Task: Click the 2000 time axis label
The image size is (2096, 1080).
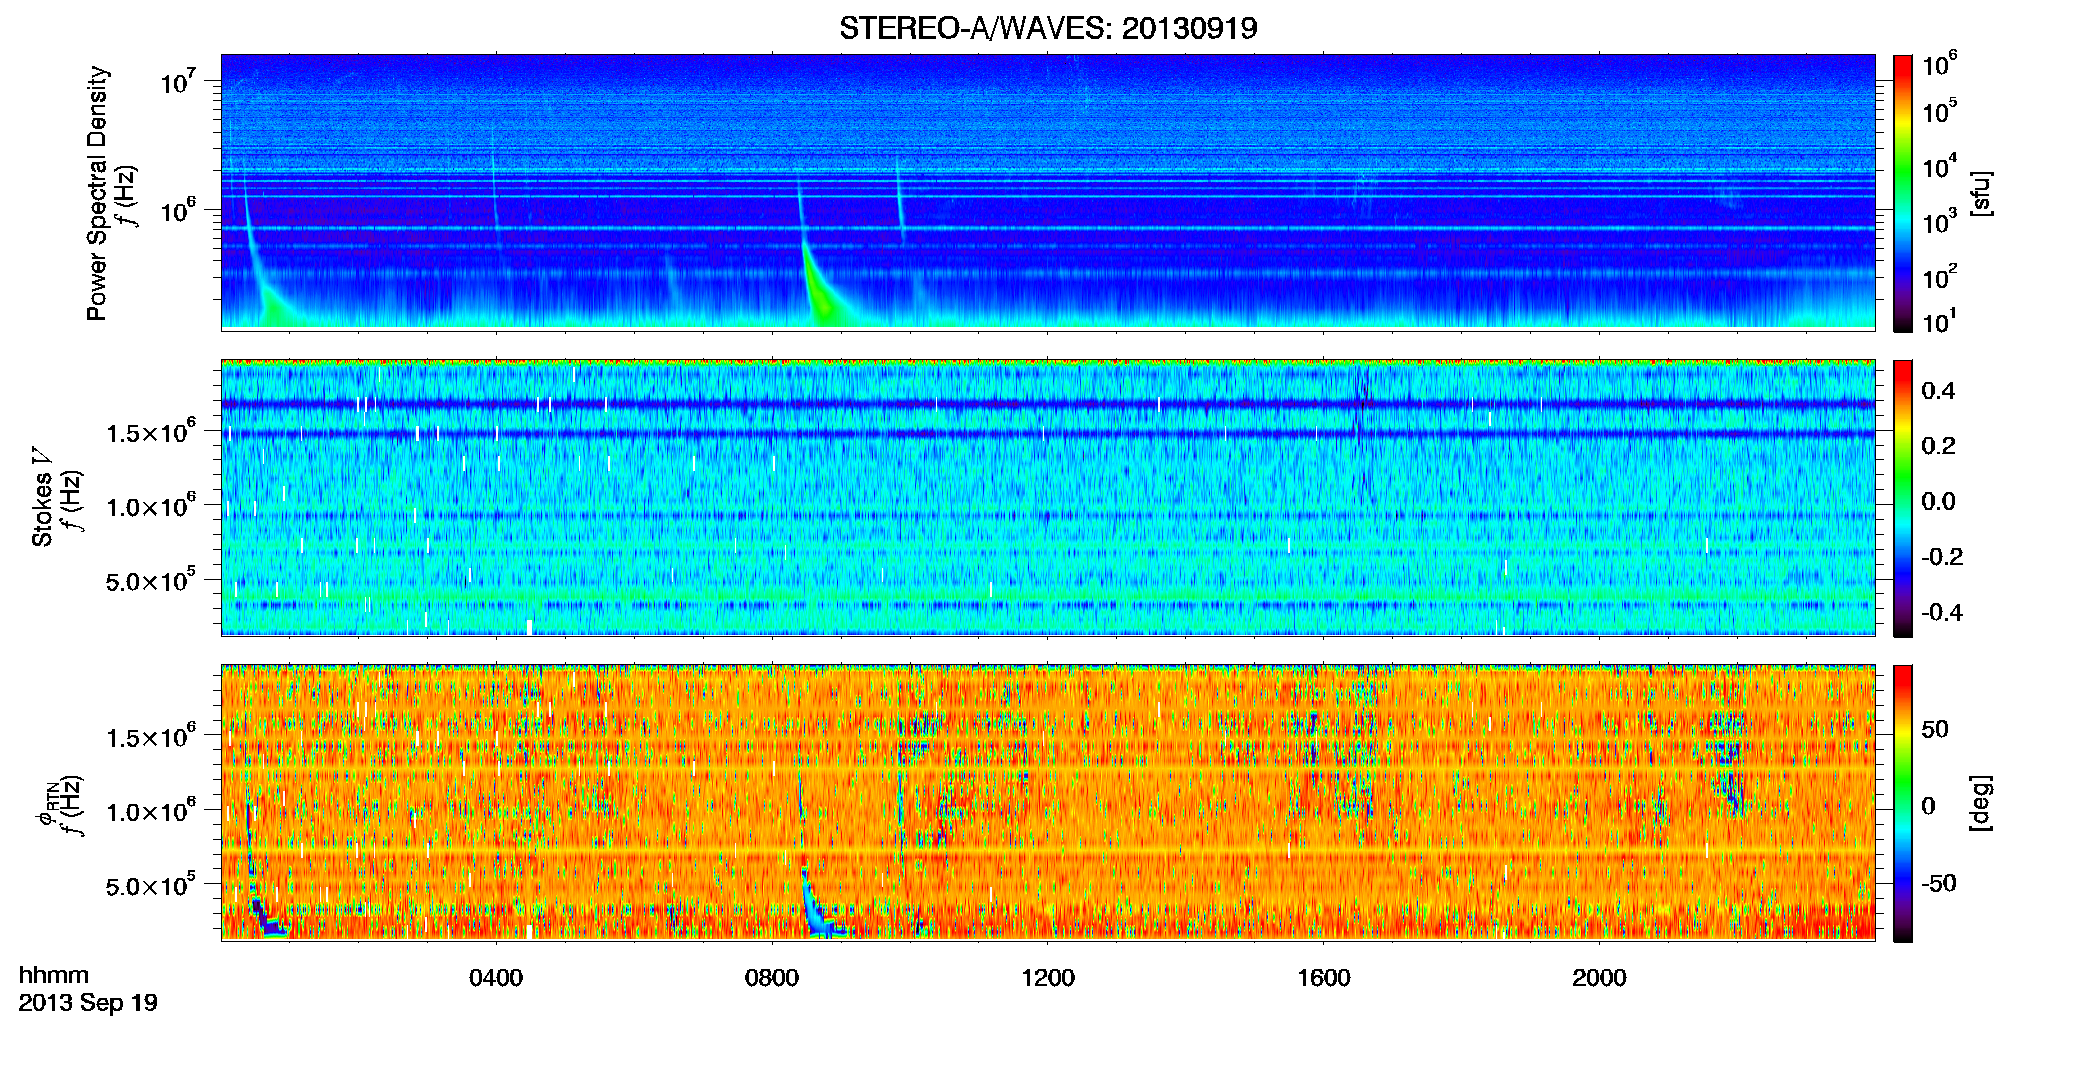Action: [1599, 978]
